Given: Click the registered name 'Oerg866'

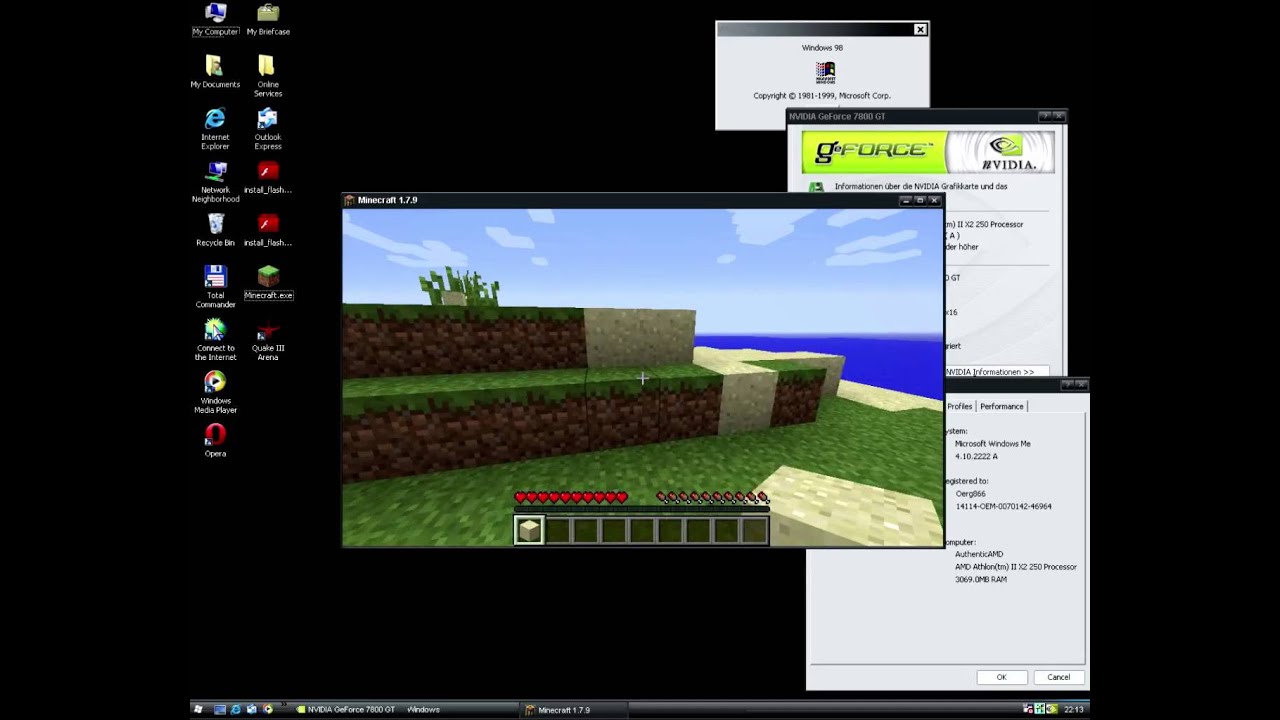Looking at the screenshot, I should point(970,494).
